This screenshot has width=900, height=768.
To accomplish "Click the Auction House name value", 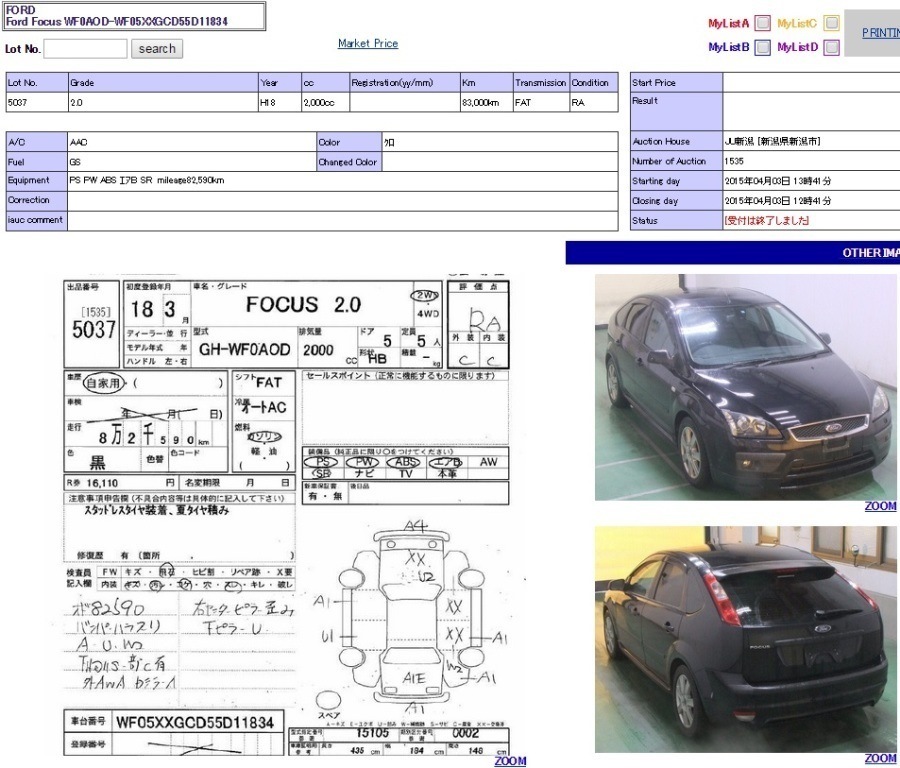I will (772, 141).
